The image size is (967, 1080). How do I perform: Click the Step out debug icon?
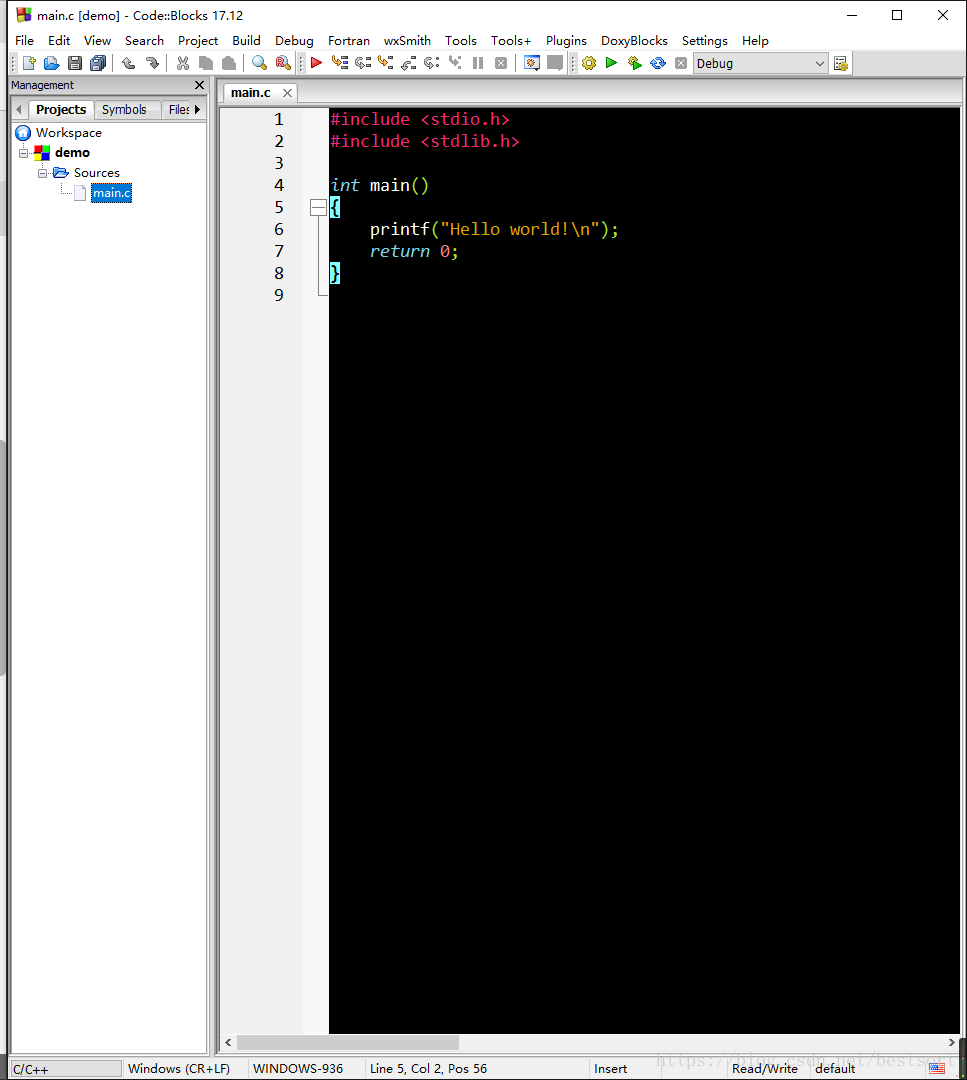pyautogui.click(x=409, y=63)
